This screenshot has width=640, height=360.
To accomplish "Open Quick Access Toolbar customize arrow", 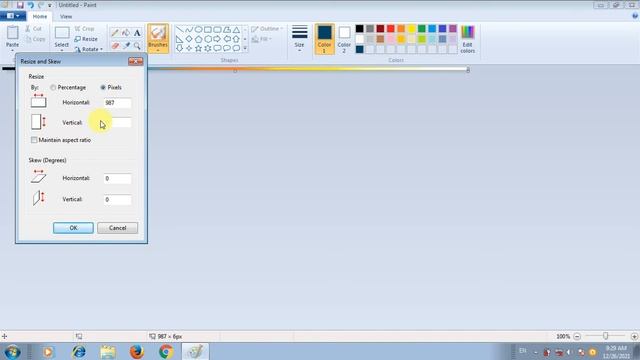I will pyautogui.click(x=49, y=5).
